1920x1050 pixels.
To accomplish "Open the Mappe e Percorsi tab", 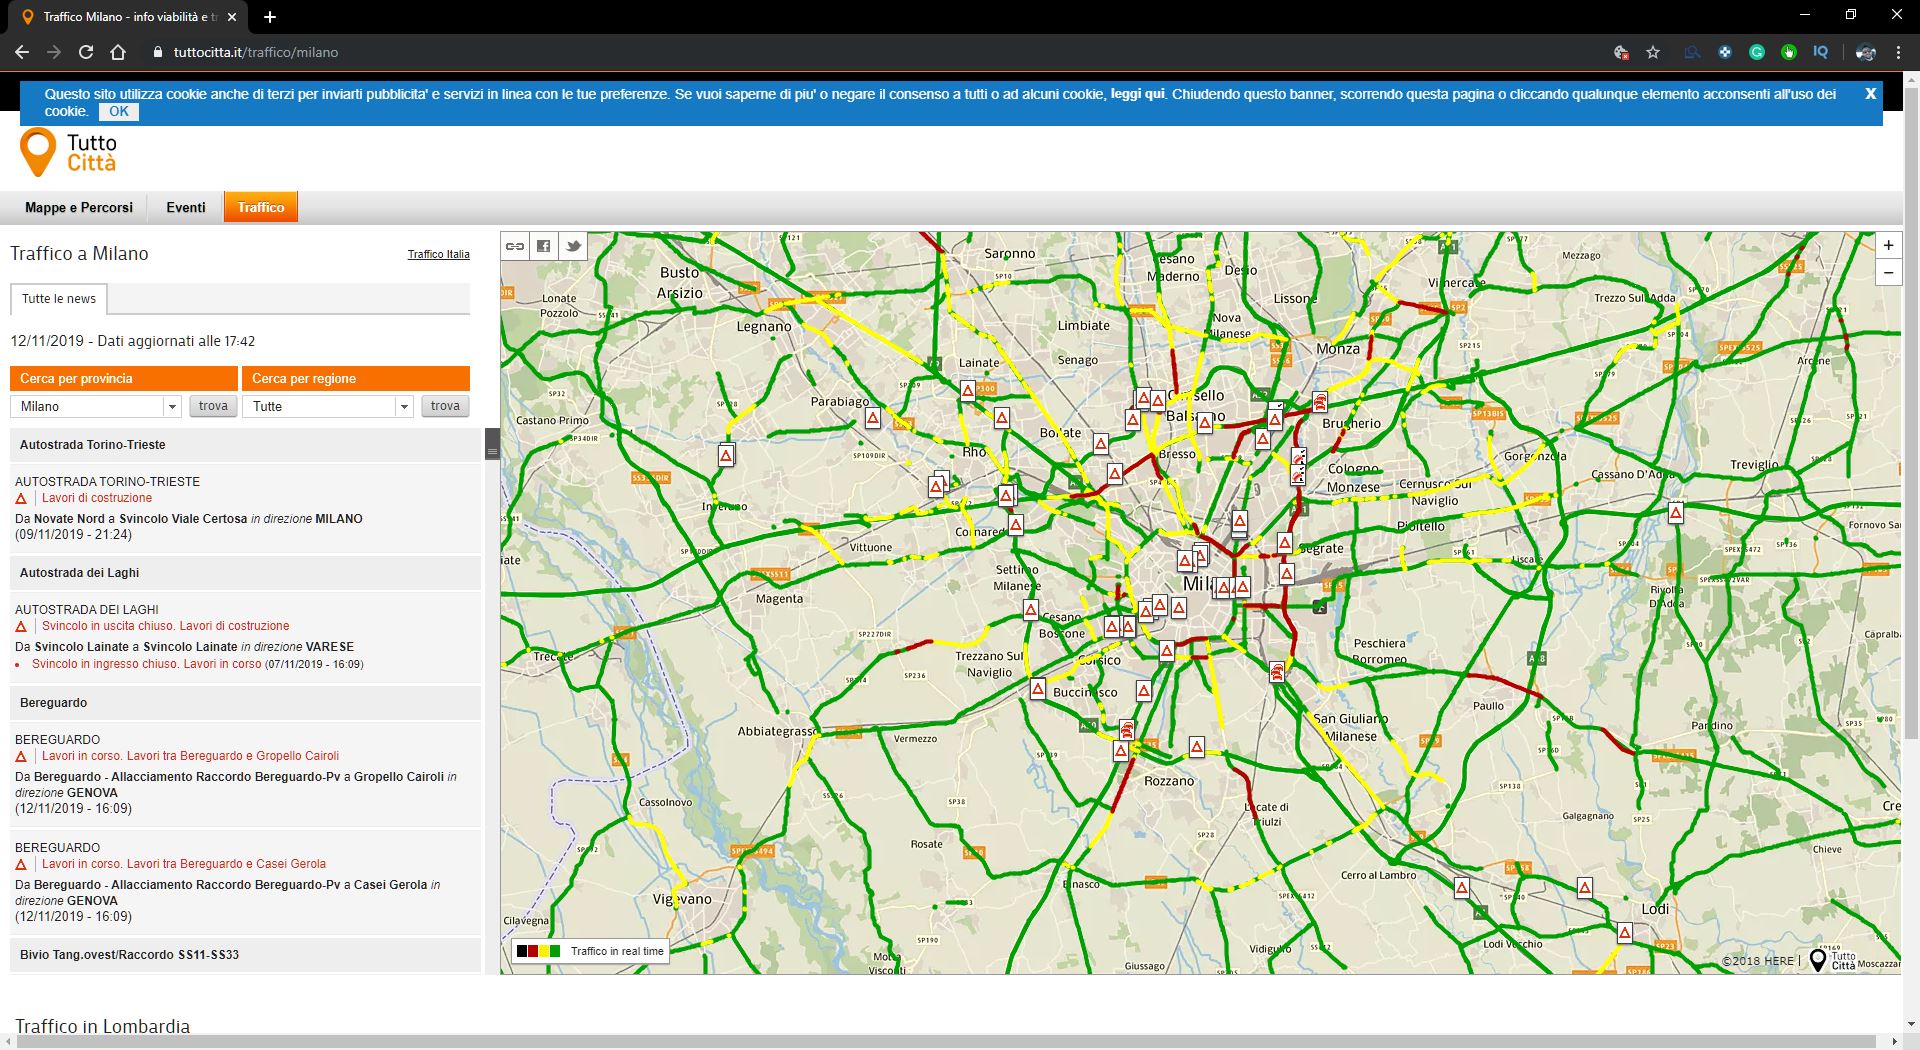I will click(x=78, y=207).
